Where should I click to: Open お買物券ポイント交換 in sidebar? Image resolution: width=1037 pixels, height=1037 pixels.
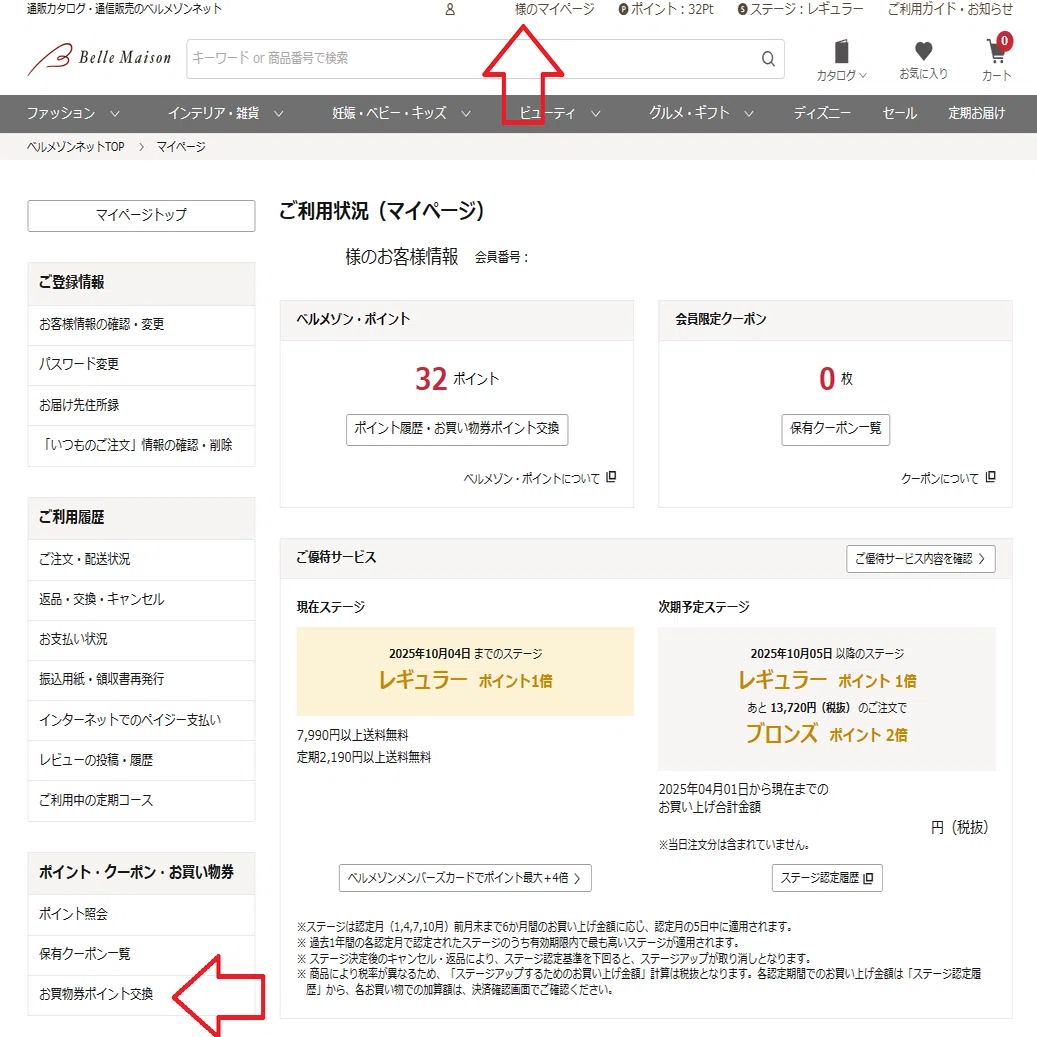141,995
